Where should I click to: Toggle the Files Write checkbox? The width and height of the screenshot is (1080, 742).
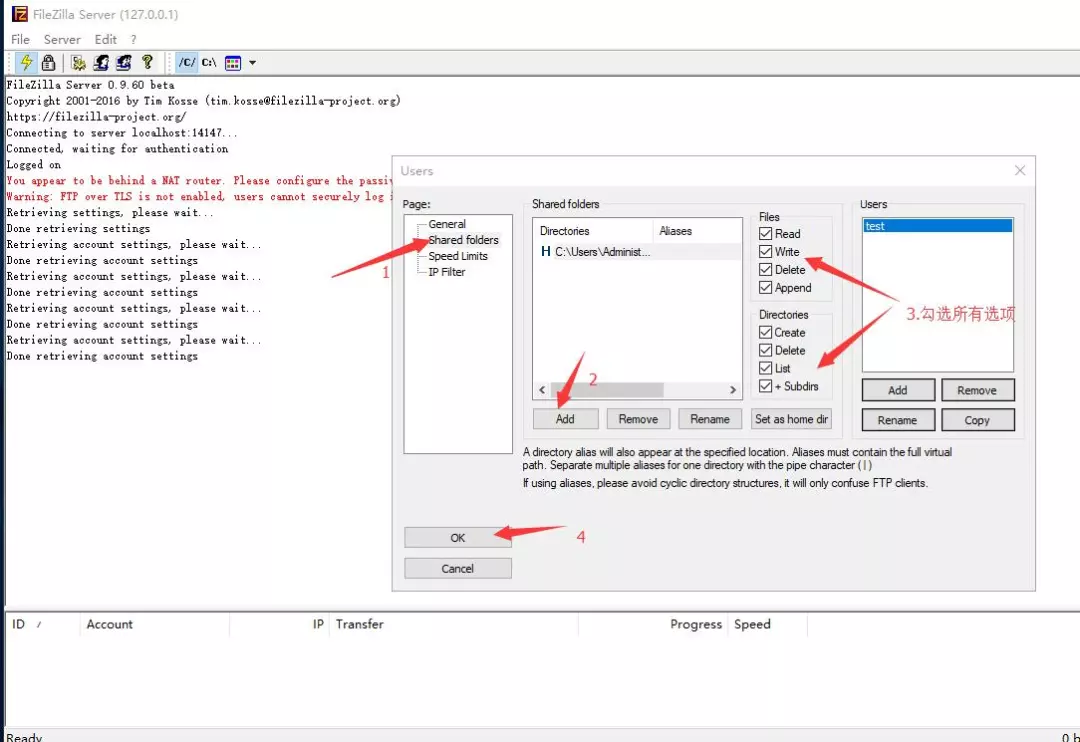click(765, 251)
